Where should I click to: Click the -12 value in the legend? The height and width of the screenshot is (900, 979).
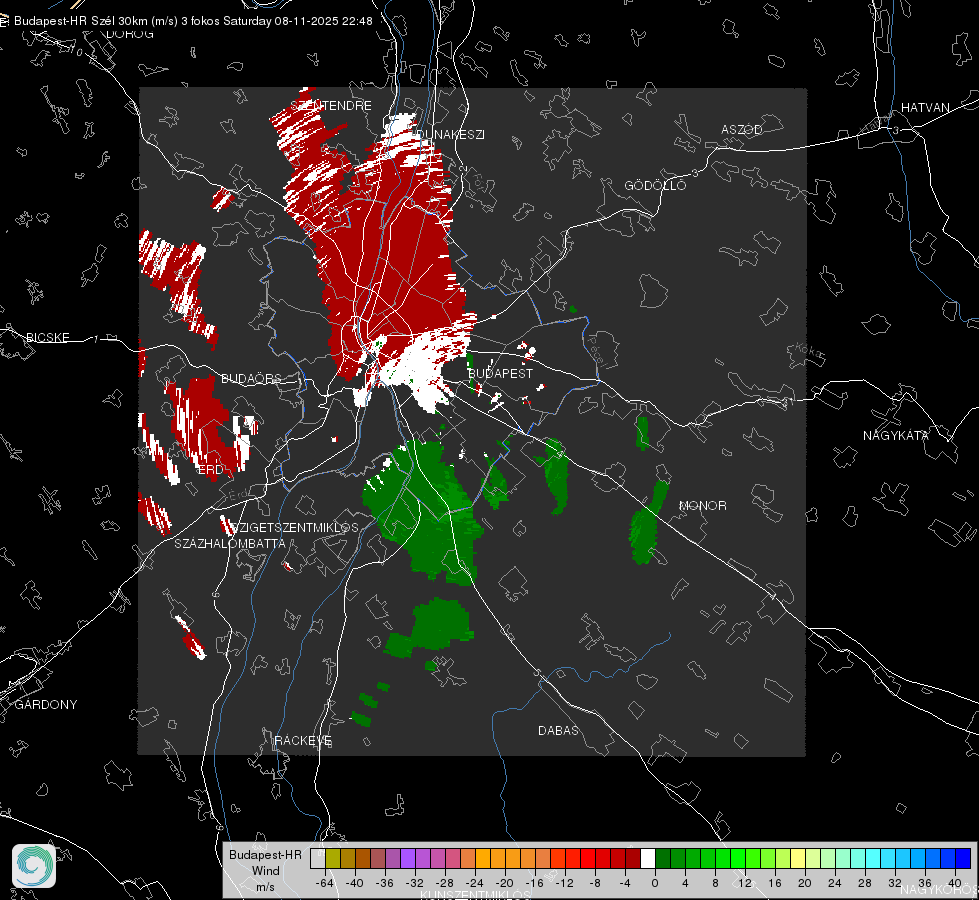point(564,883)
